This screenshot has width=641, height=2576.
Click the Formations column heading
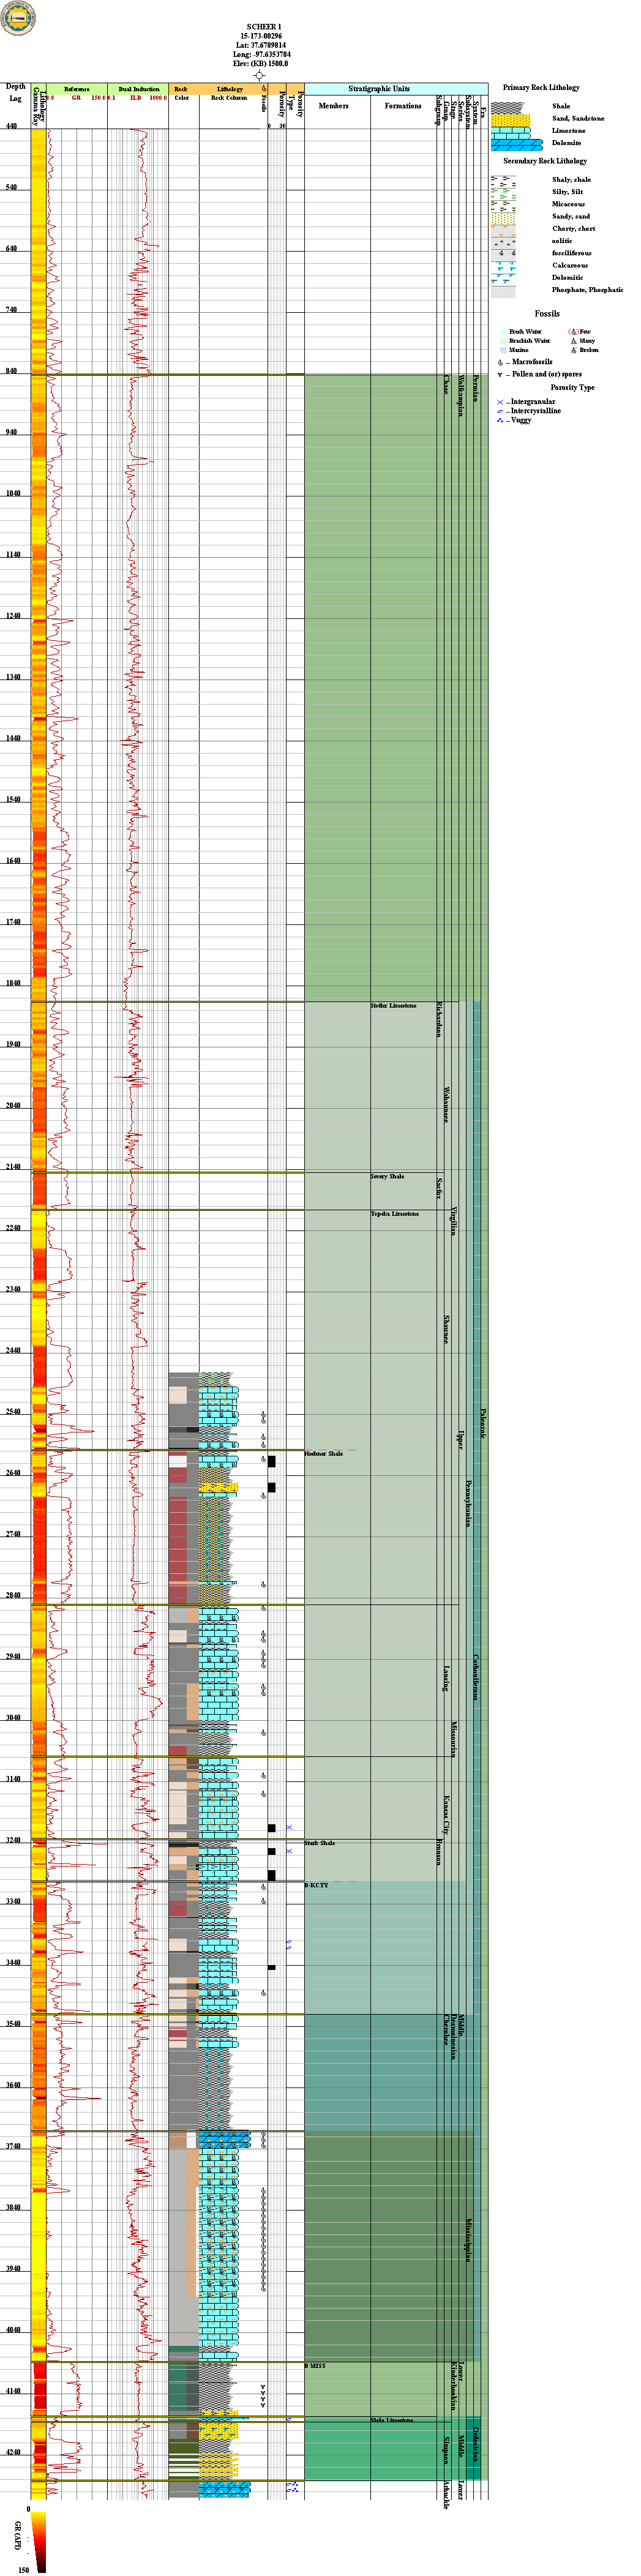pyautogui.click(x=403, y=106)
